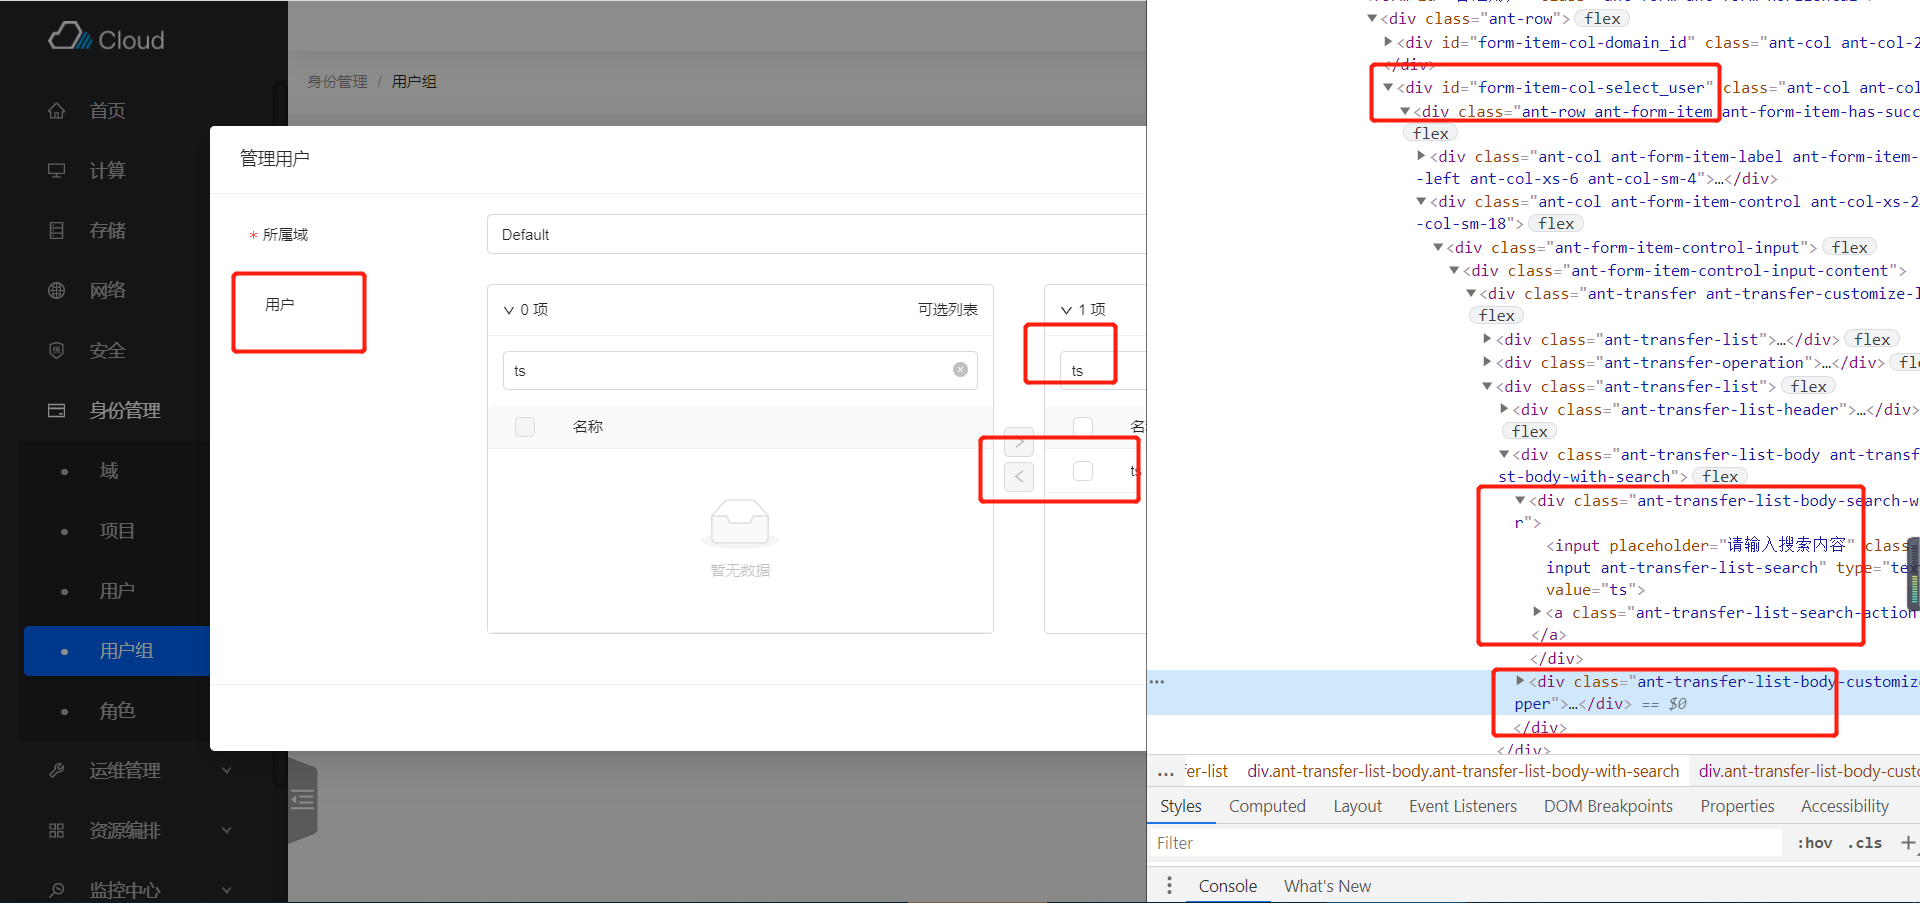The width and height of the screenshot is (1920, 903).
Task: Clear the left transfer list search text
Action: (960, 370)
